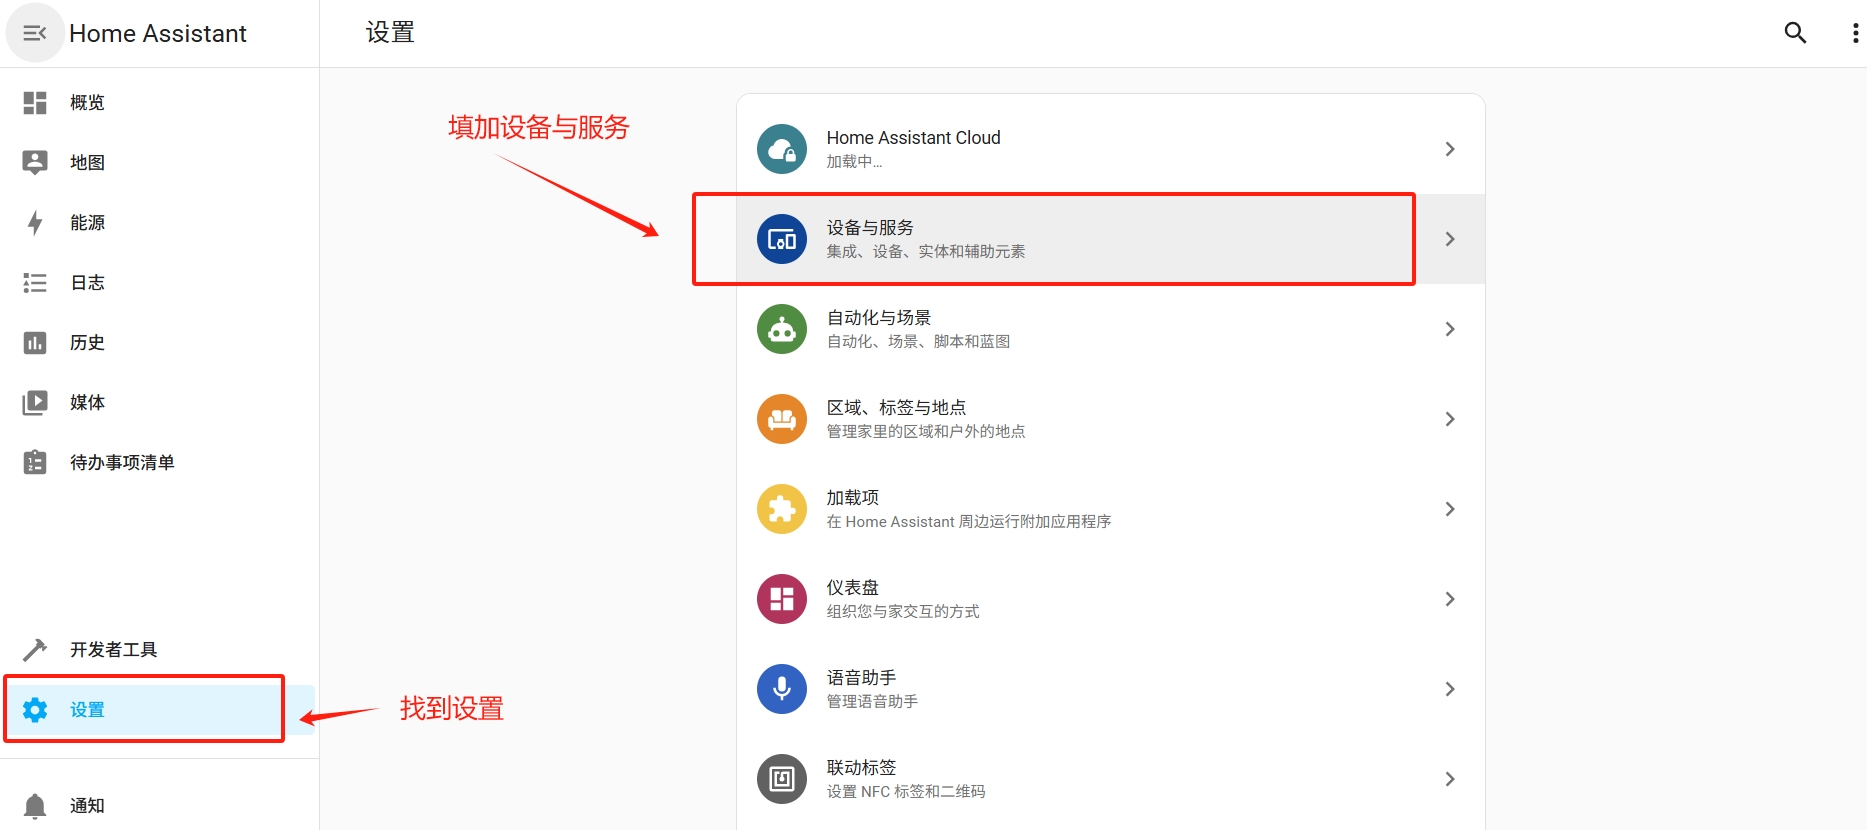Click the 语音助手 microphone icon
Viewport: 1867px width, 830px height.
782,689
